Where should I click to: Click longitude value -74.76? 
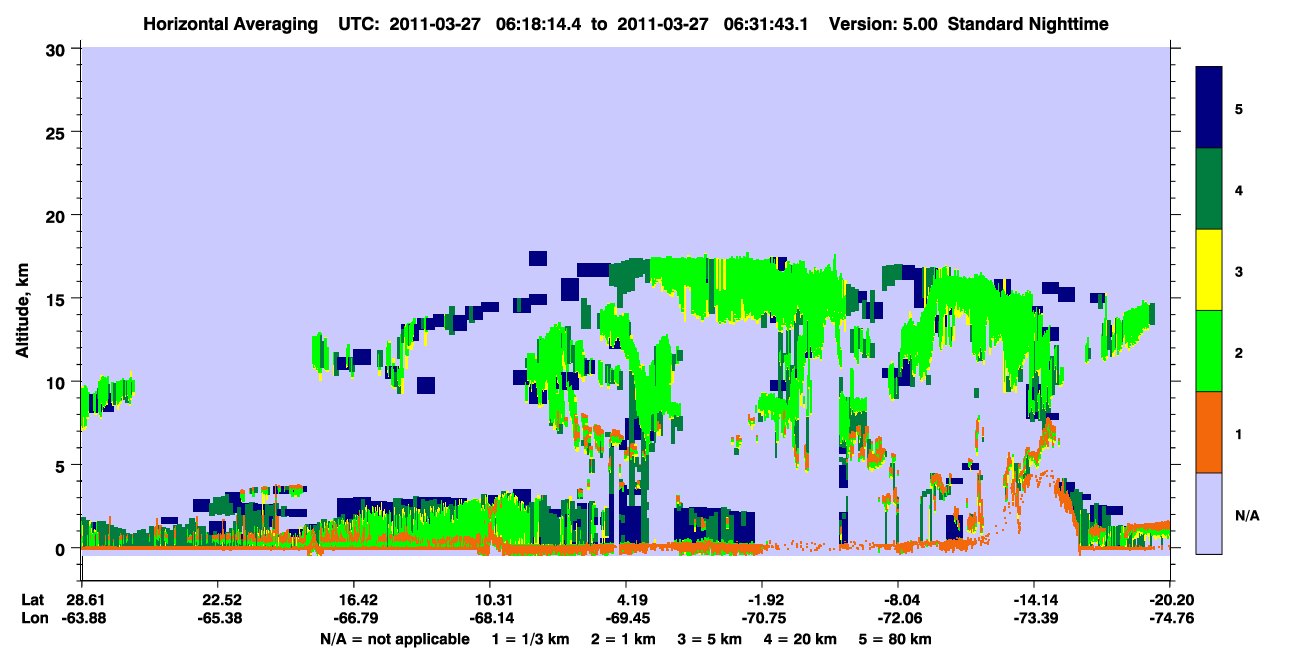coord(1170,618)
